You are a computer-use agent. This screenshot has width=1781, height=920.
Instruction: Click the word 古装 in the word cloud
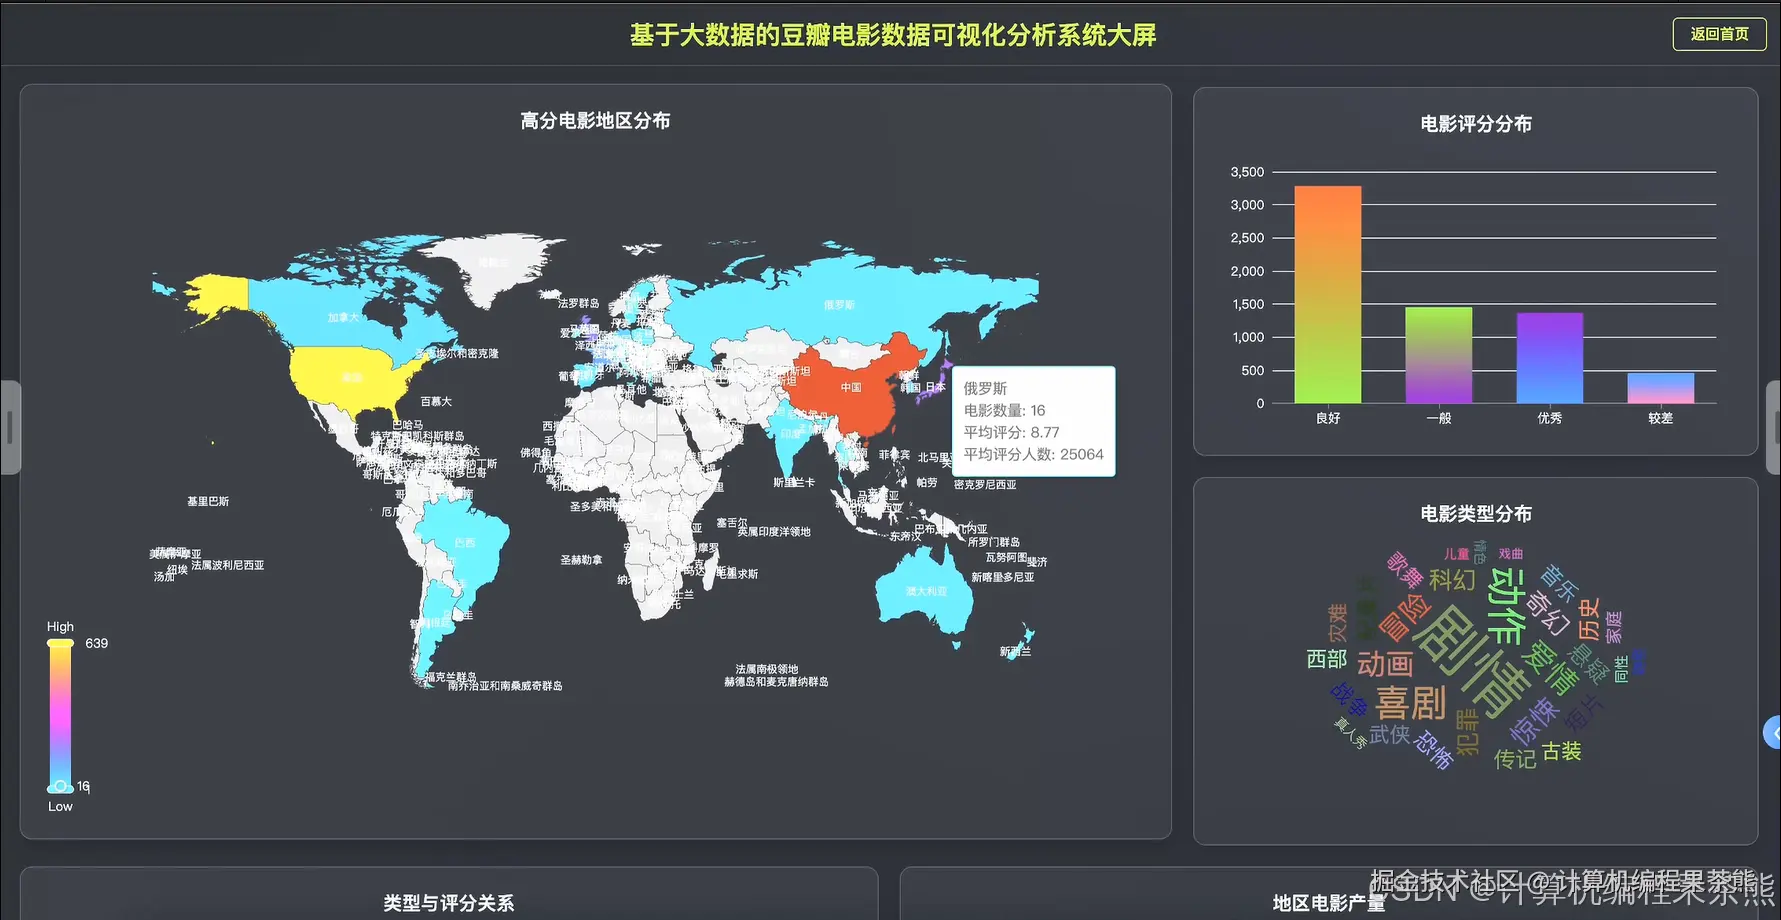pos(1561,751)
